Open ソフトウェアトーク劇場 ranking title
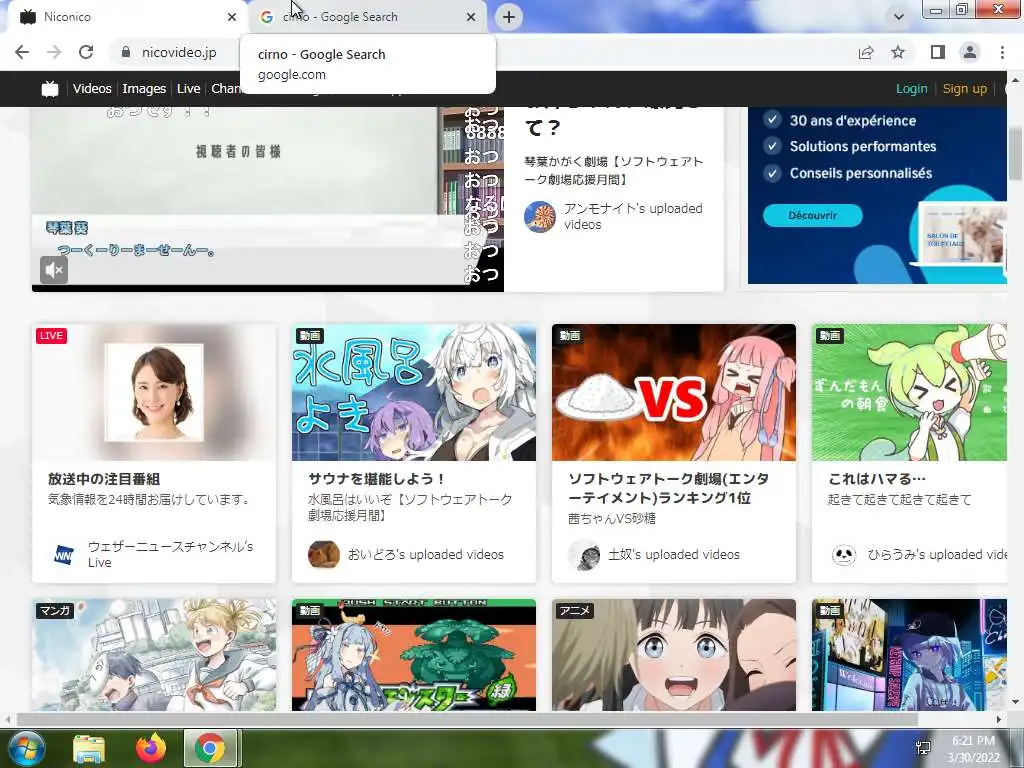1024x768 pixels. (668, 488)
